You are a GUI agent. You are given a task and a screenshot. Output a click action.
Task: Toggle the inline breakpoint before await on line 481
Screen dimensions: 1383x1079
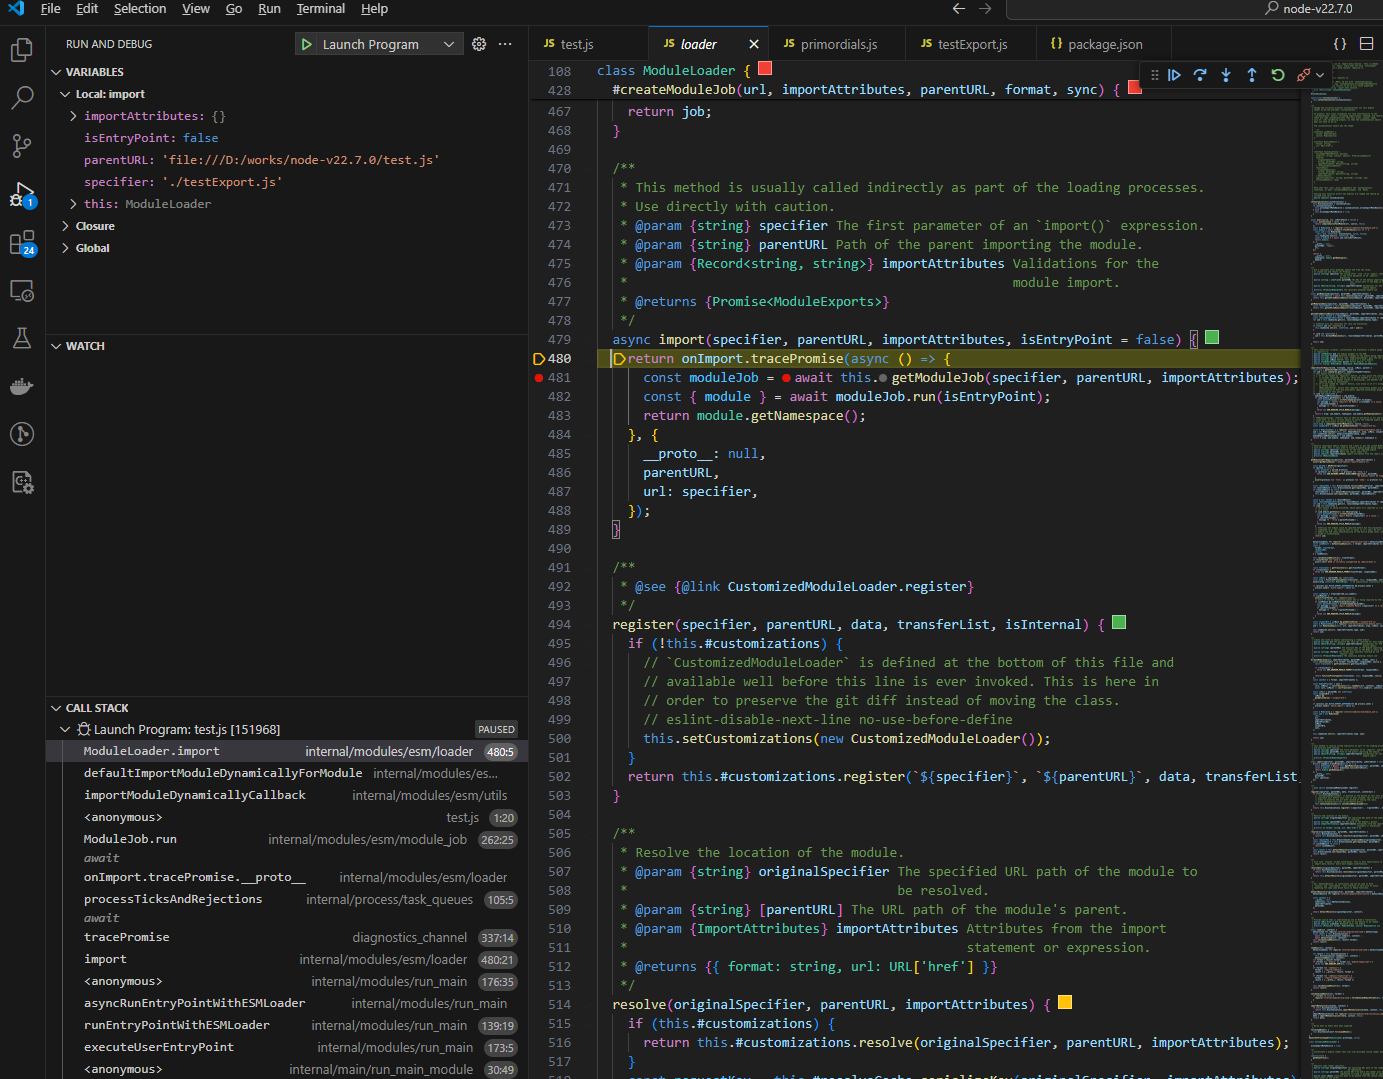click(786, 378)
